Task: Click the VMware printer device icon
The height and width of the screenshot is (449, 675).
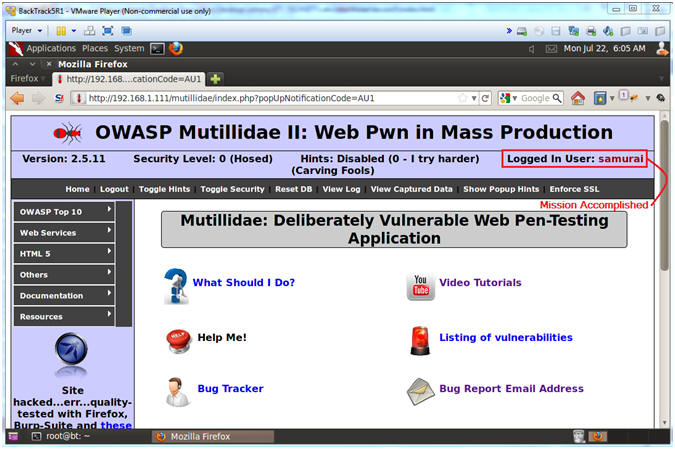Action: [x=591, y=31]
